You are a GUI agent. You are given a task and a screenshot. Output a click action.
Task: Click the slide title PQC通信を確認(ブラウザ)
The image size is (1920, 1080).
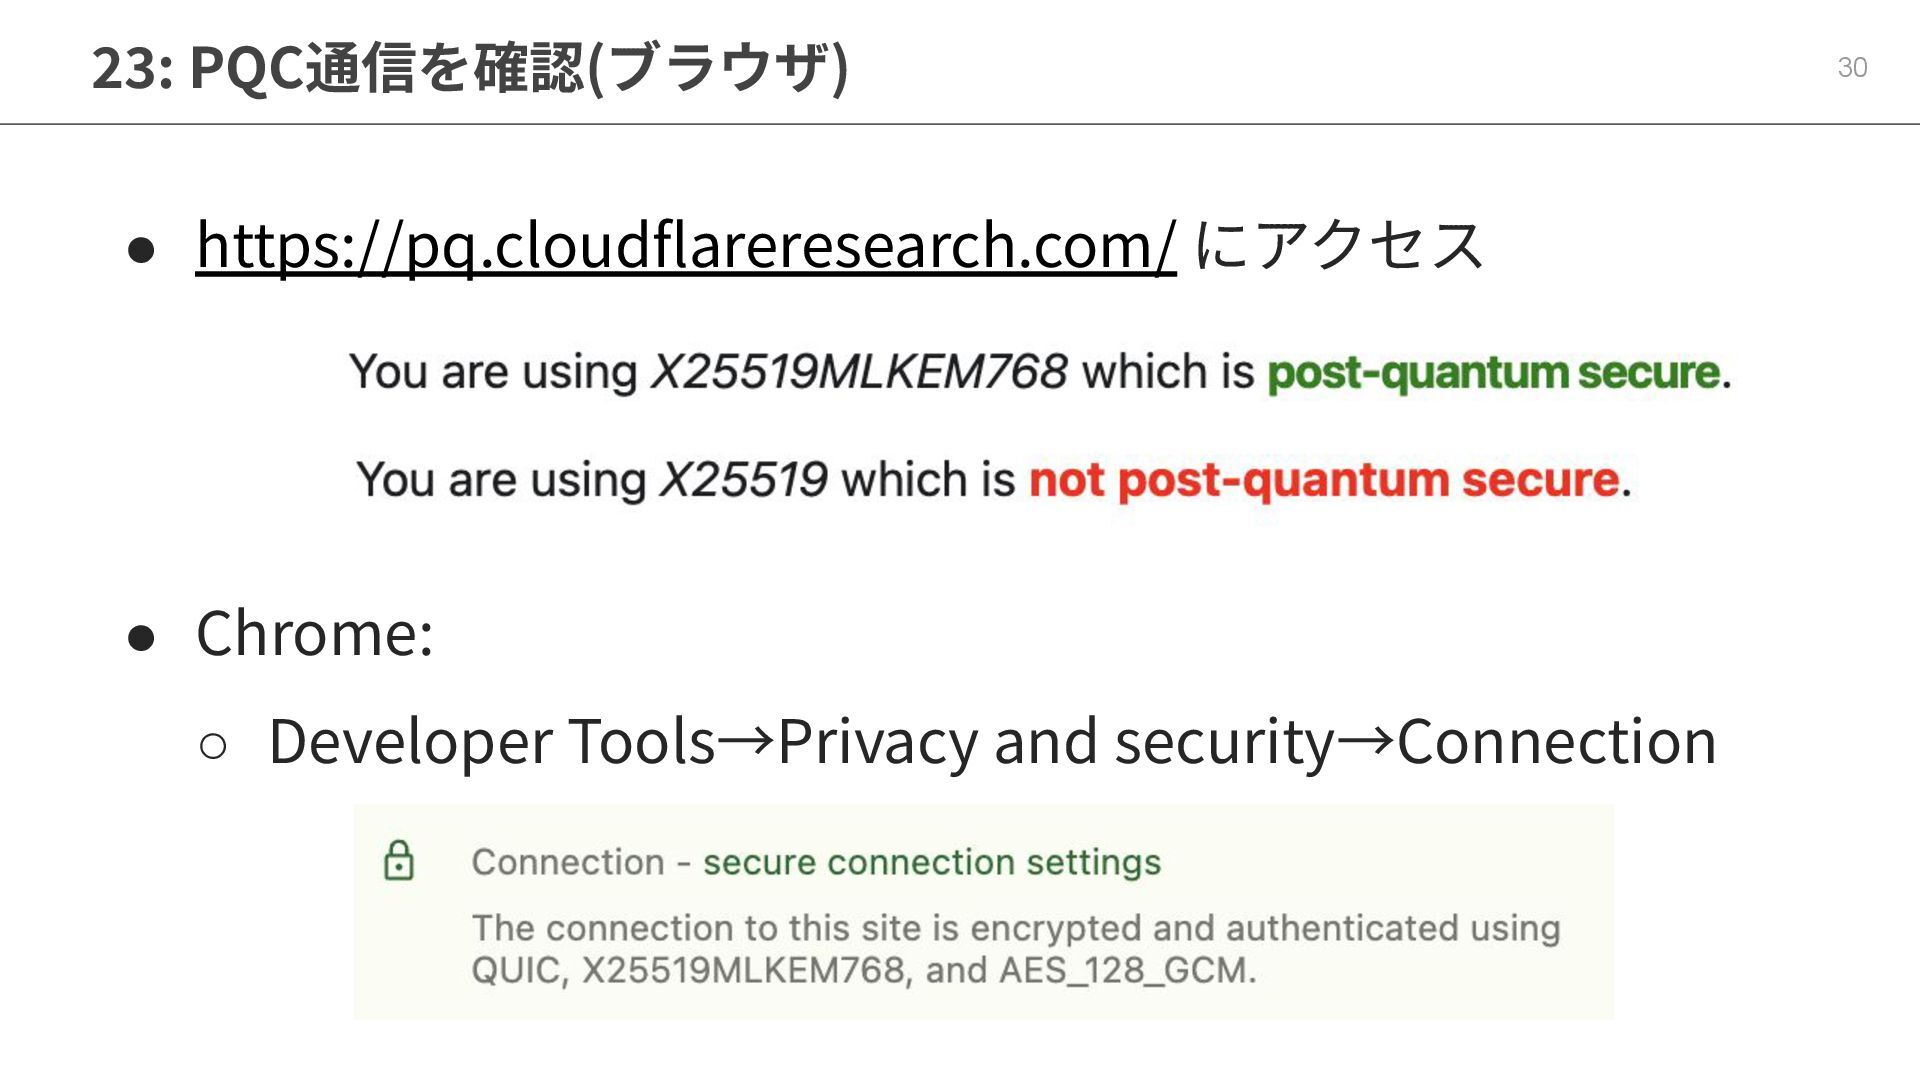coord(470,67)
